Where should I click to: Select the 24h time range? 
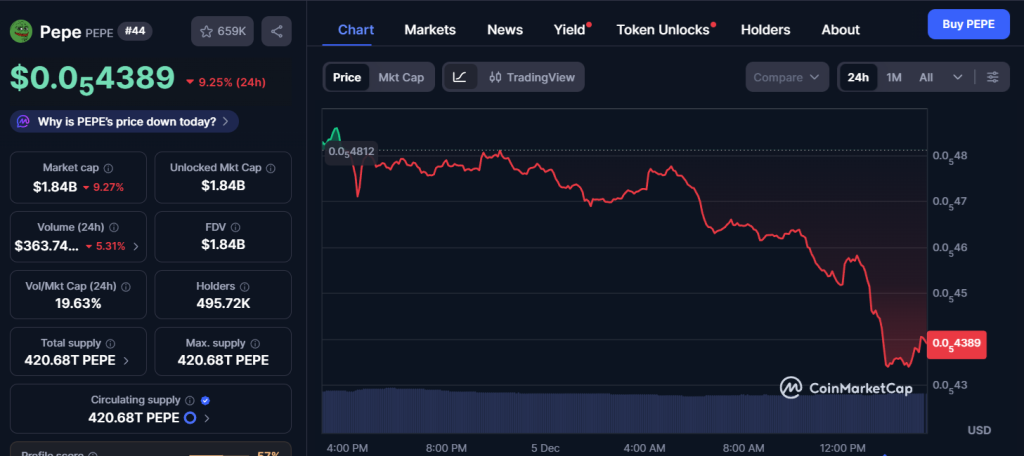[x=858, y=77]
